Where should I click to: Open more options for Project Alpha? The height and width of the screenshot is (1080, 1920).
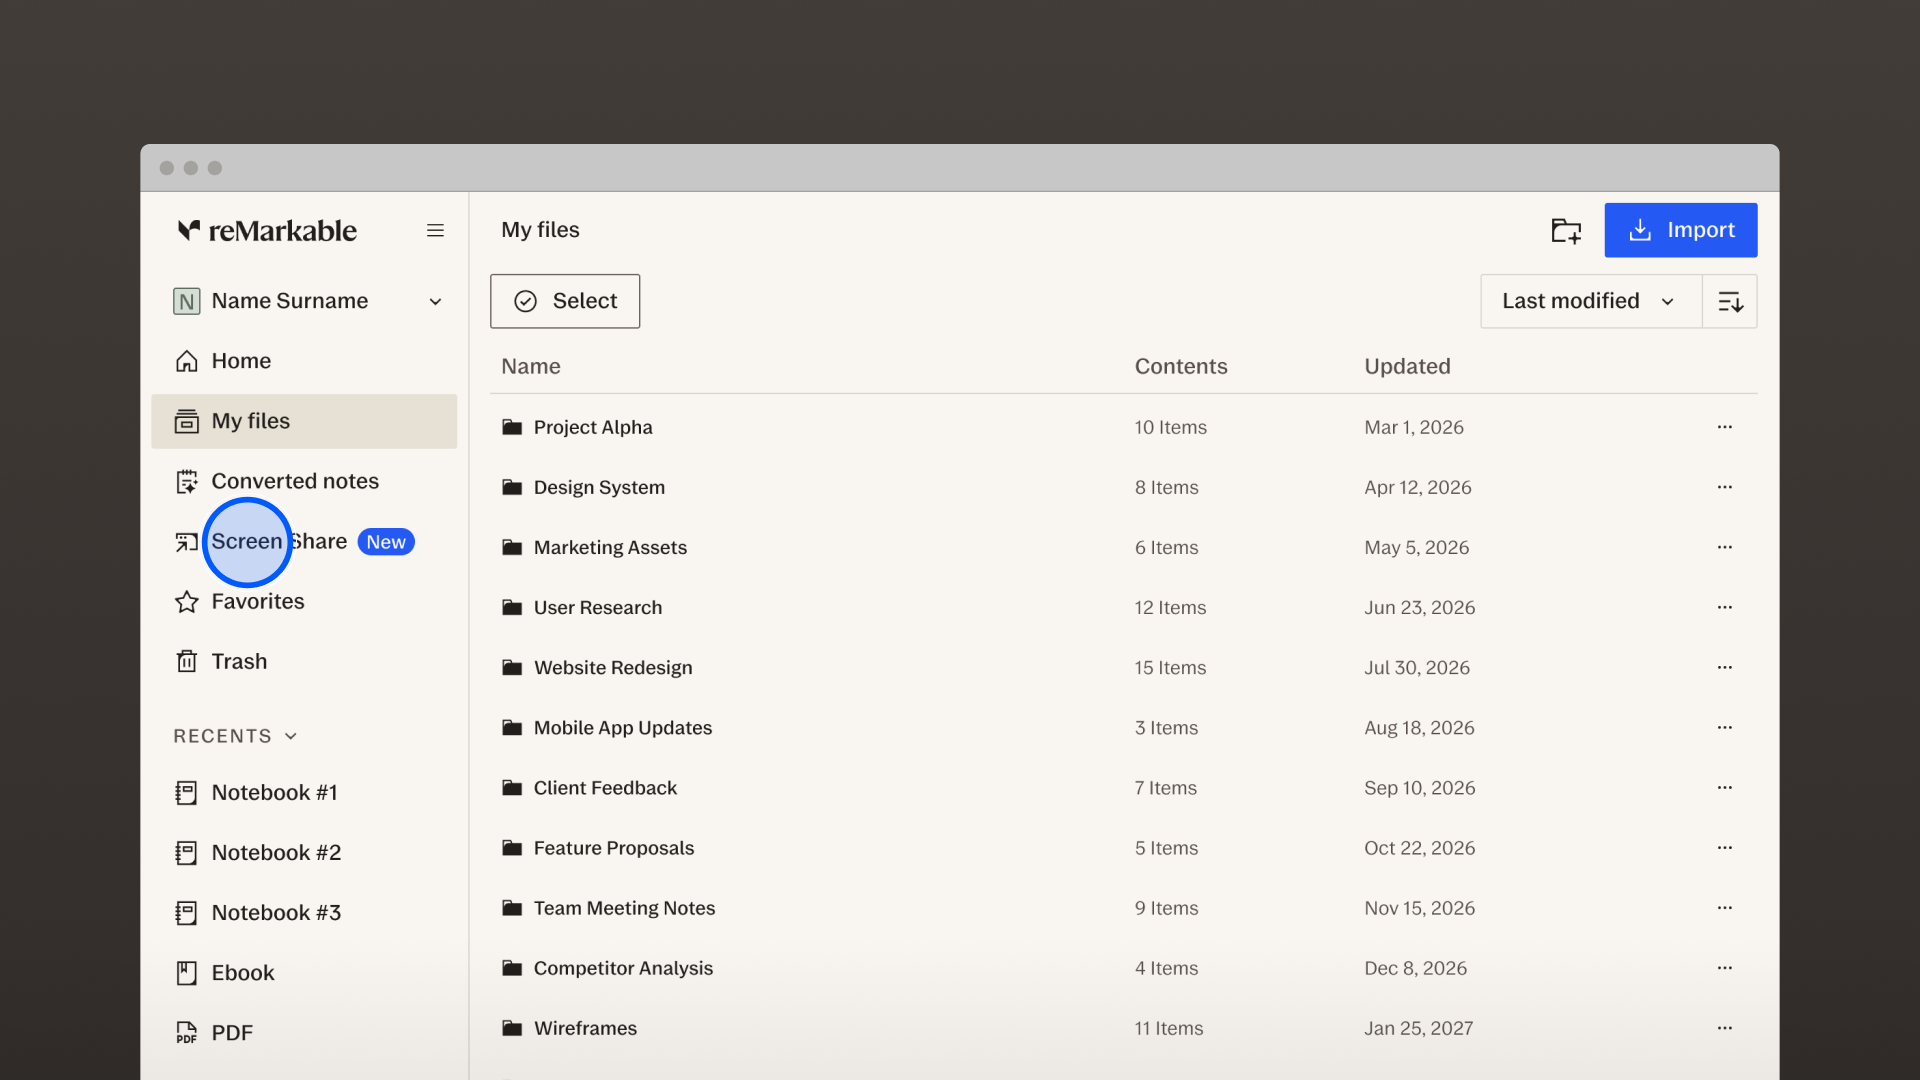pyautogui.click(x=1724, y=427)
